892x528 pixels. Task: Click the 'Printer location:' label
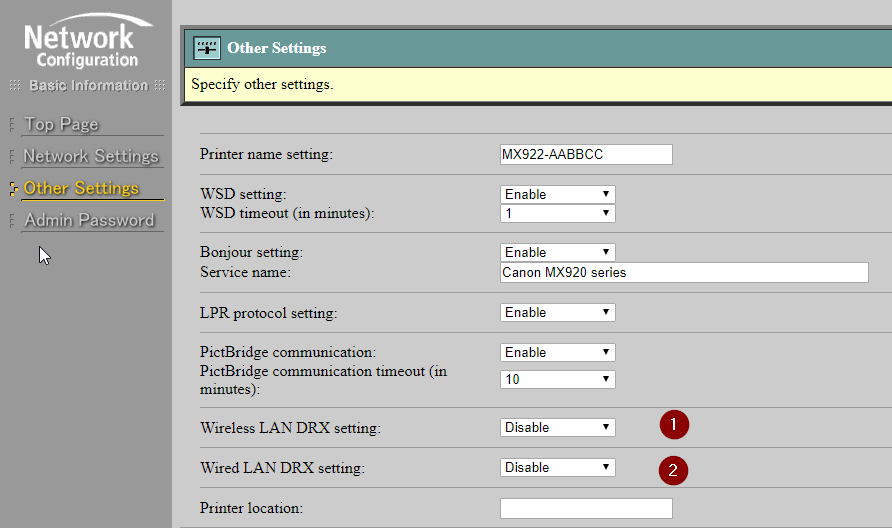coord(251,508)
